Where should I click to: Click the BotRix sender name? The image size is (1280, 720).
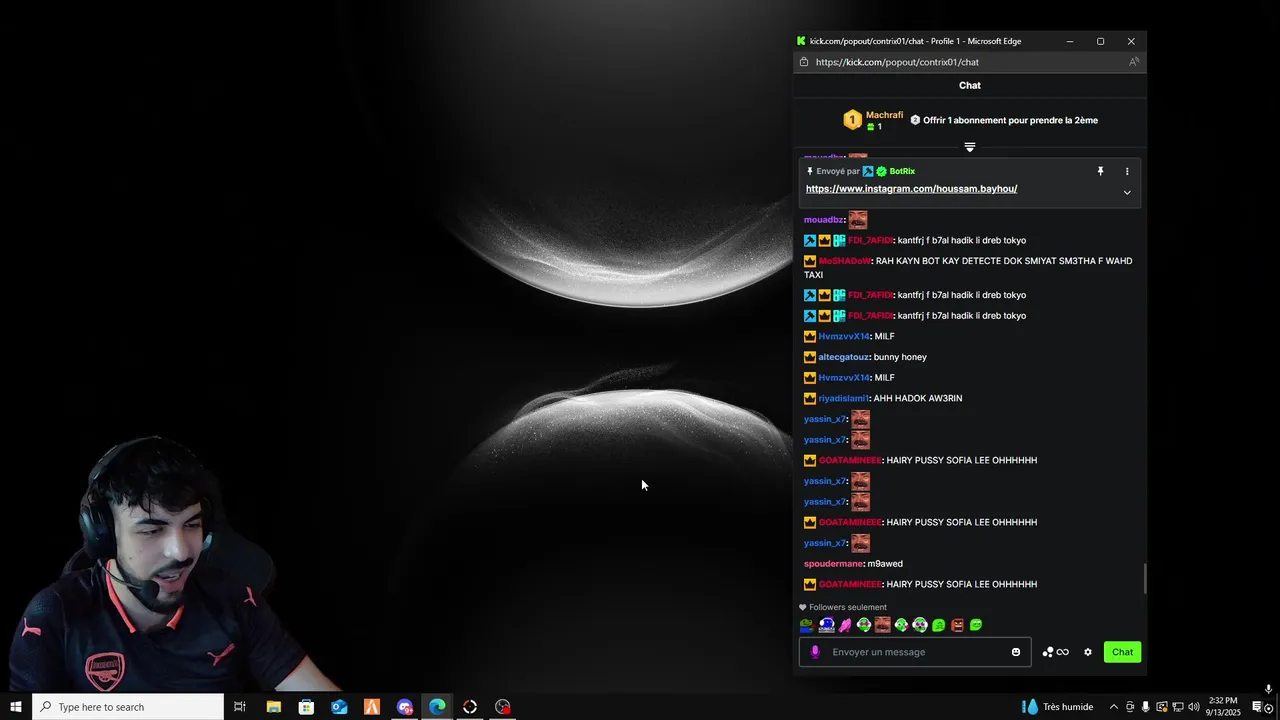tap(902, 171)
